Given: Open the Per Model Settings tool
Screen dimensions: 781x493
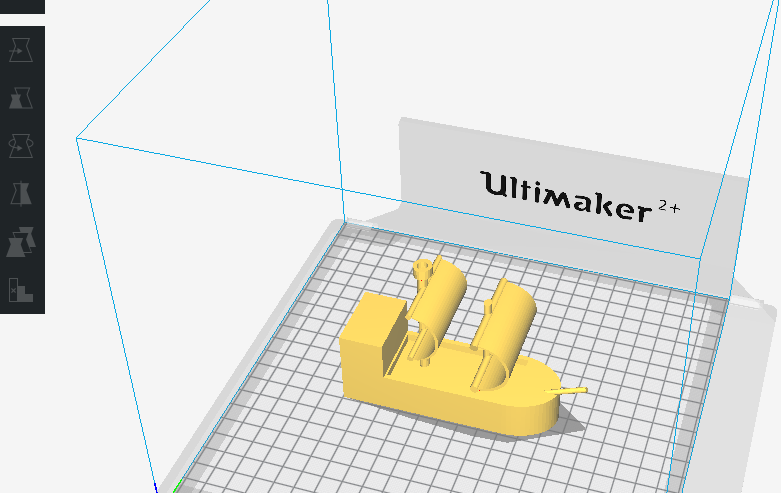Looking at the screenshot, I should pos(21,242).
